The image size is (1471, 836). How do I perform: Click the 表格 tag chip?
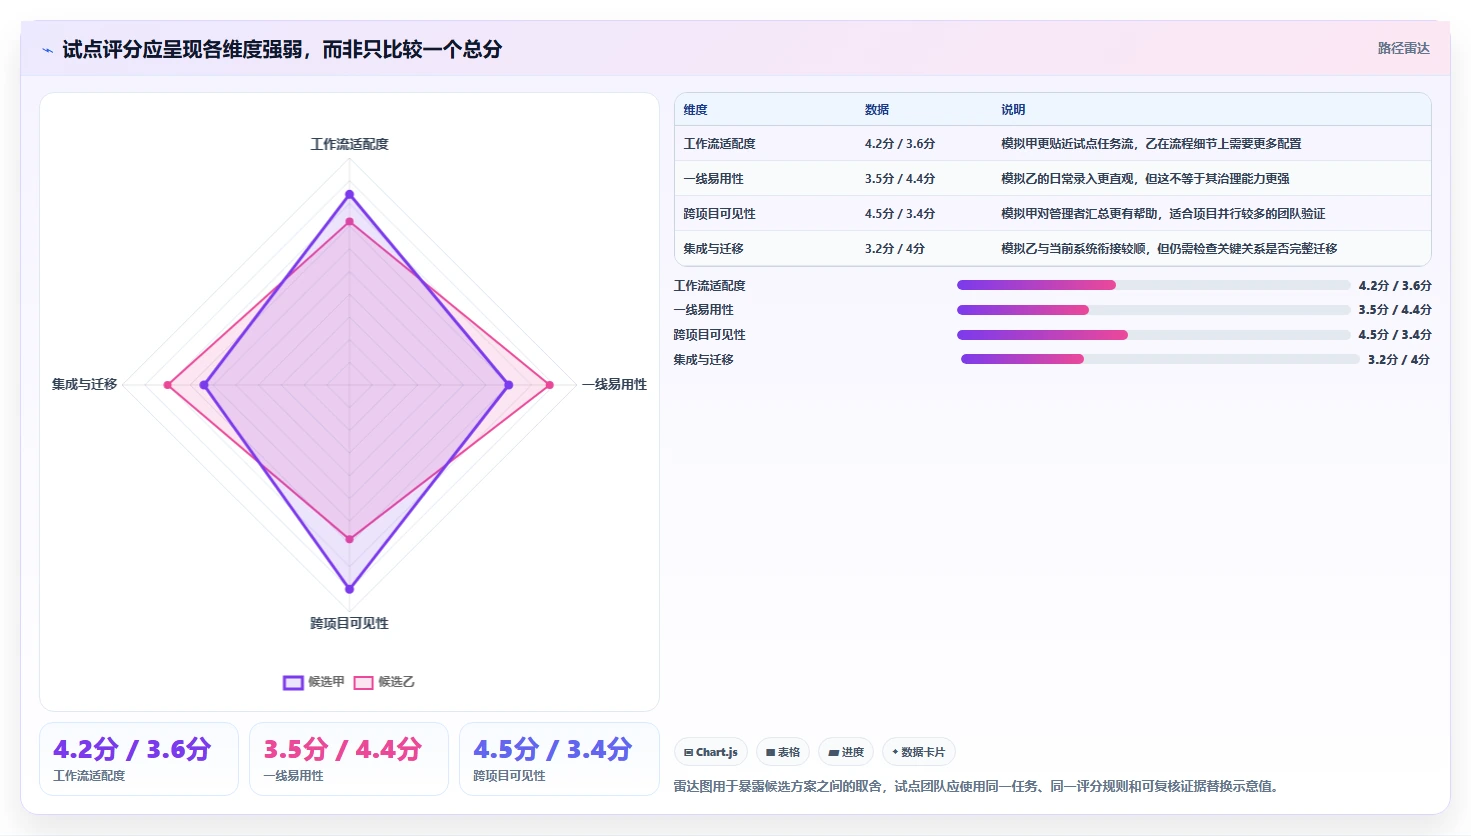783,752
